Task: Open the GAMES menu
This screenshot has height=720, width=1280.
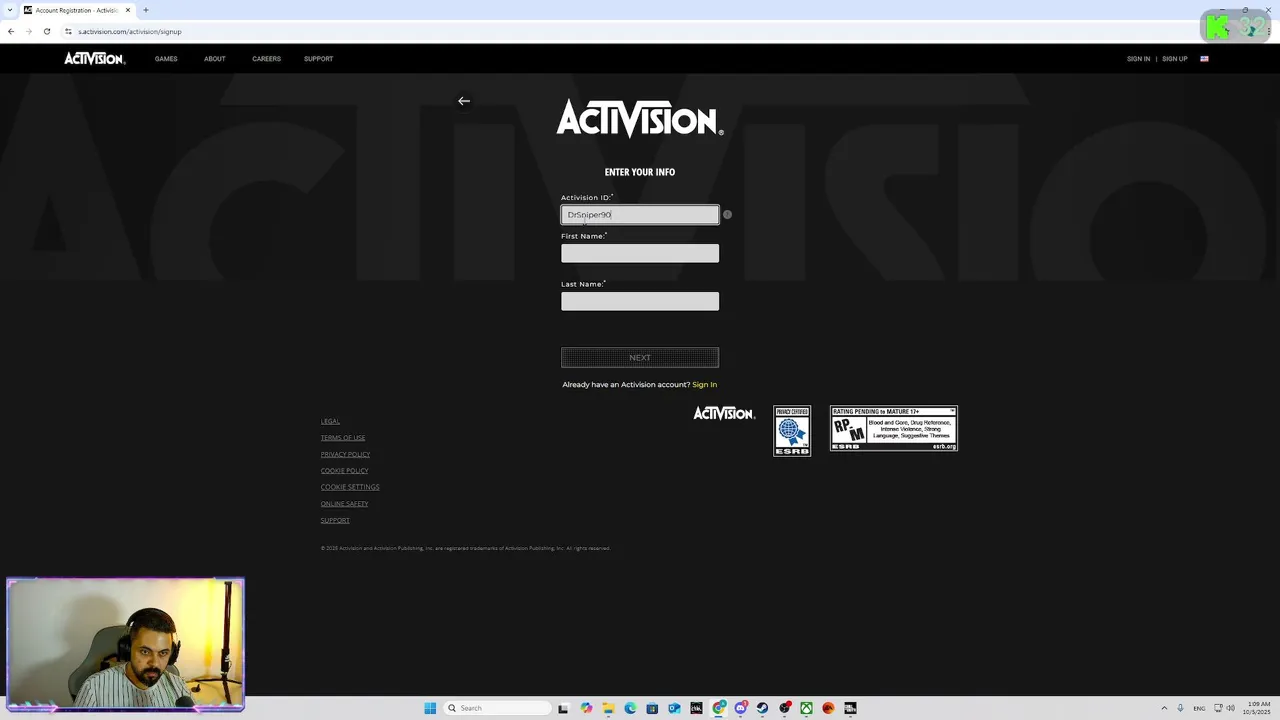Action: [166, 59]
